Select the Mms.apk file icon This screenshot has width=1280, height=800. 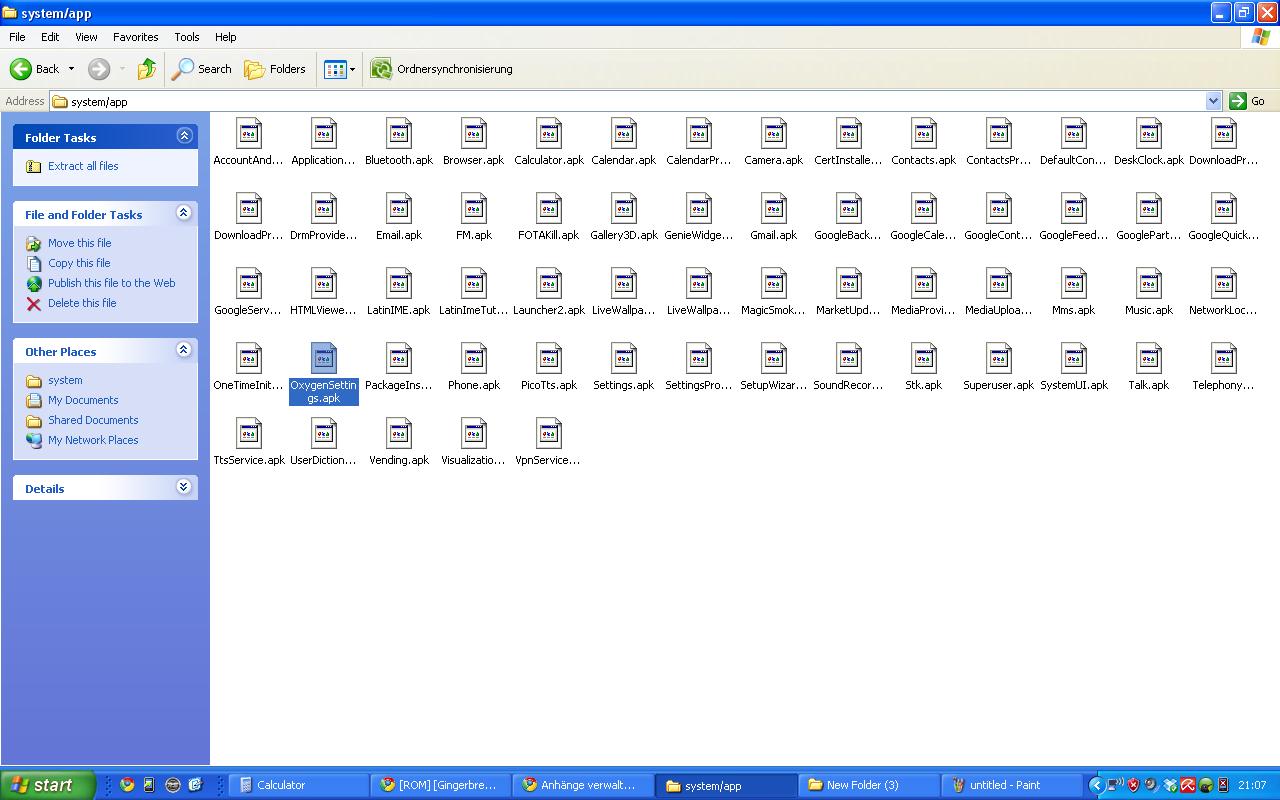(x=1074, y=284)
